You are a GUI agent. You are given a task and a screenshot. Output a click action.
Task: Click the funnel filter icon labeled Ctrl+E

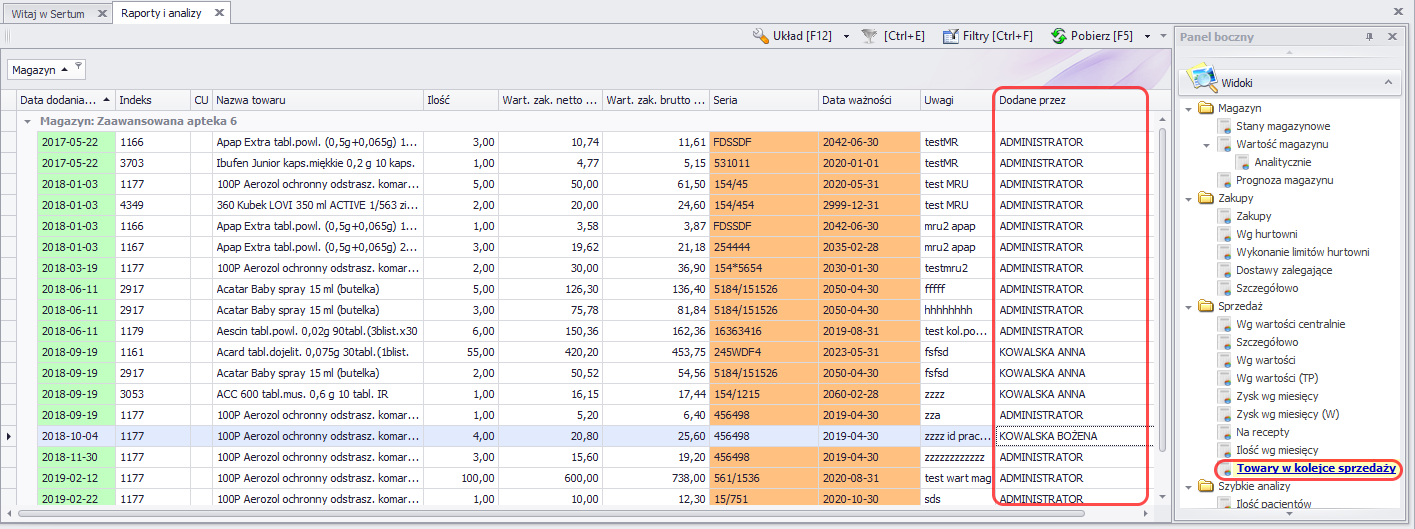[x=870, y=36]
